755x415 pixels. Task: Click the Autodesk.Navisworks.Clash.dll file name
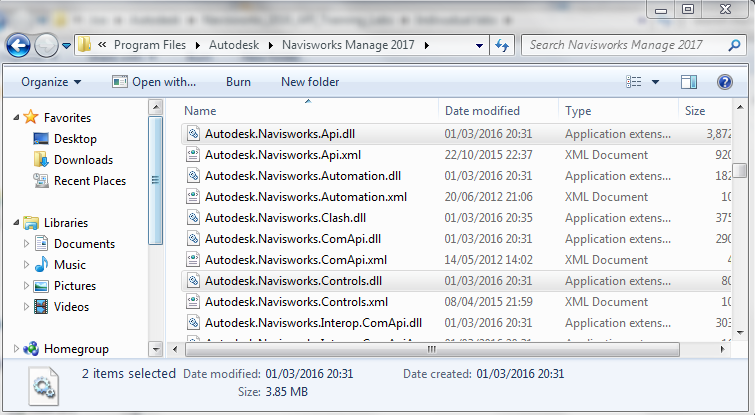pos(286,218)
